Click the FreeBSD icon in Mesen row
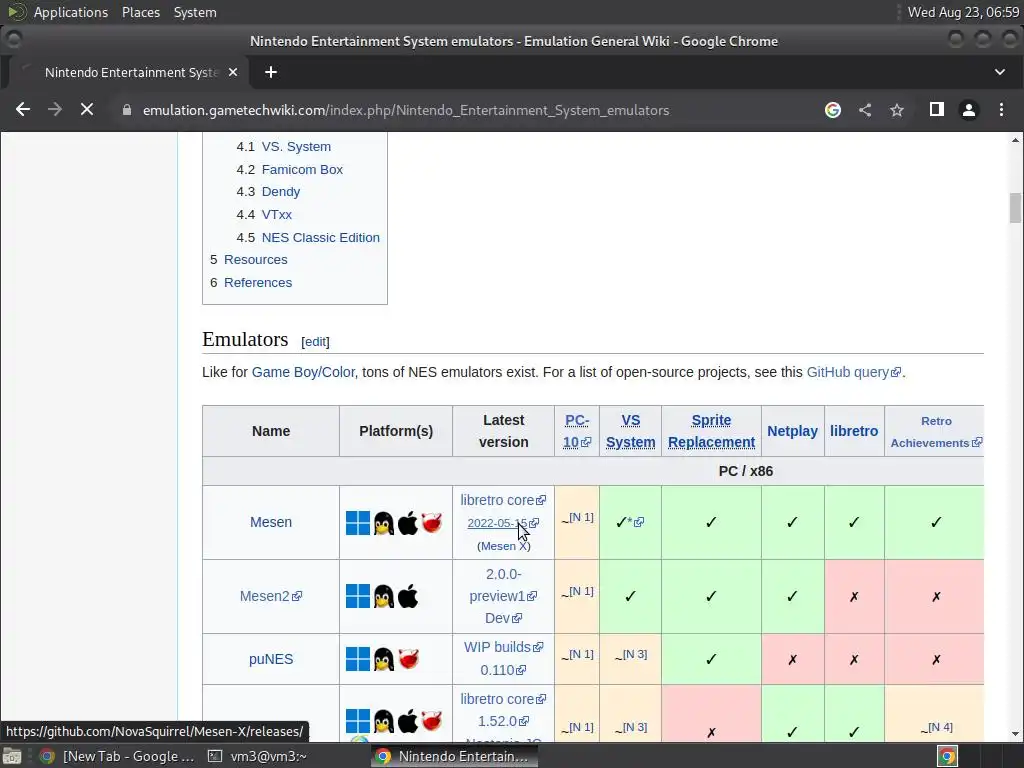Image resolution: width=1024 pixels, height=768 pixels. point(432,522)
